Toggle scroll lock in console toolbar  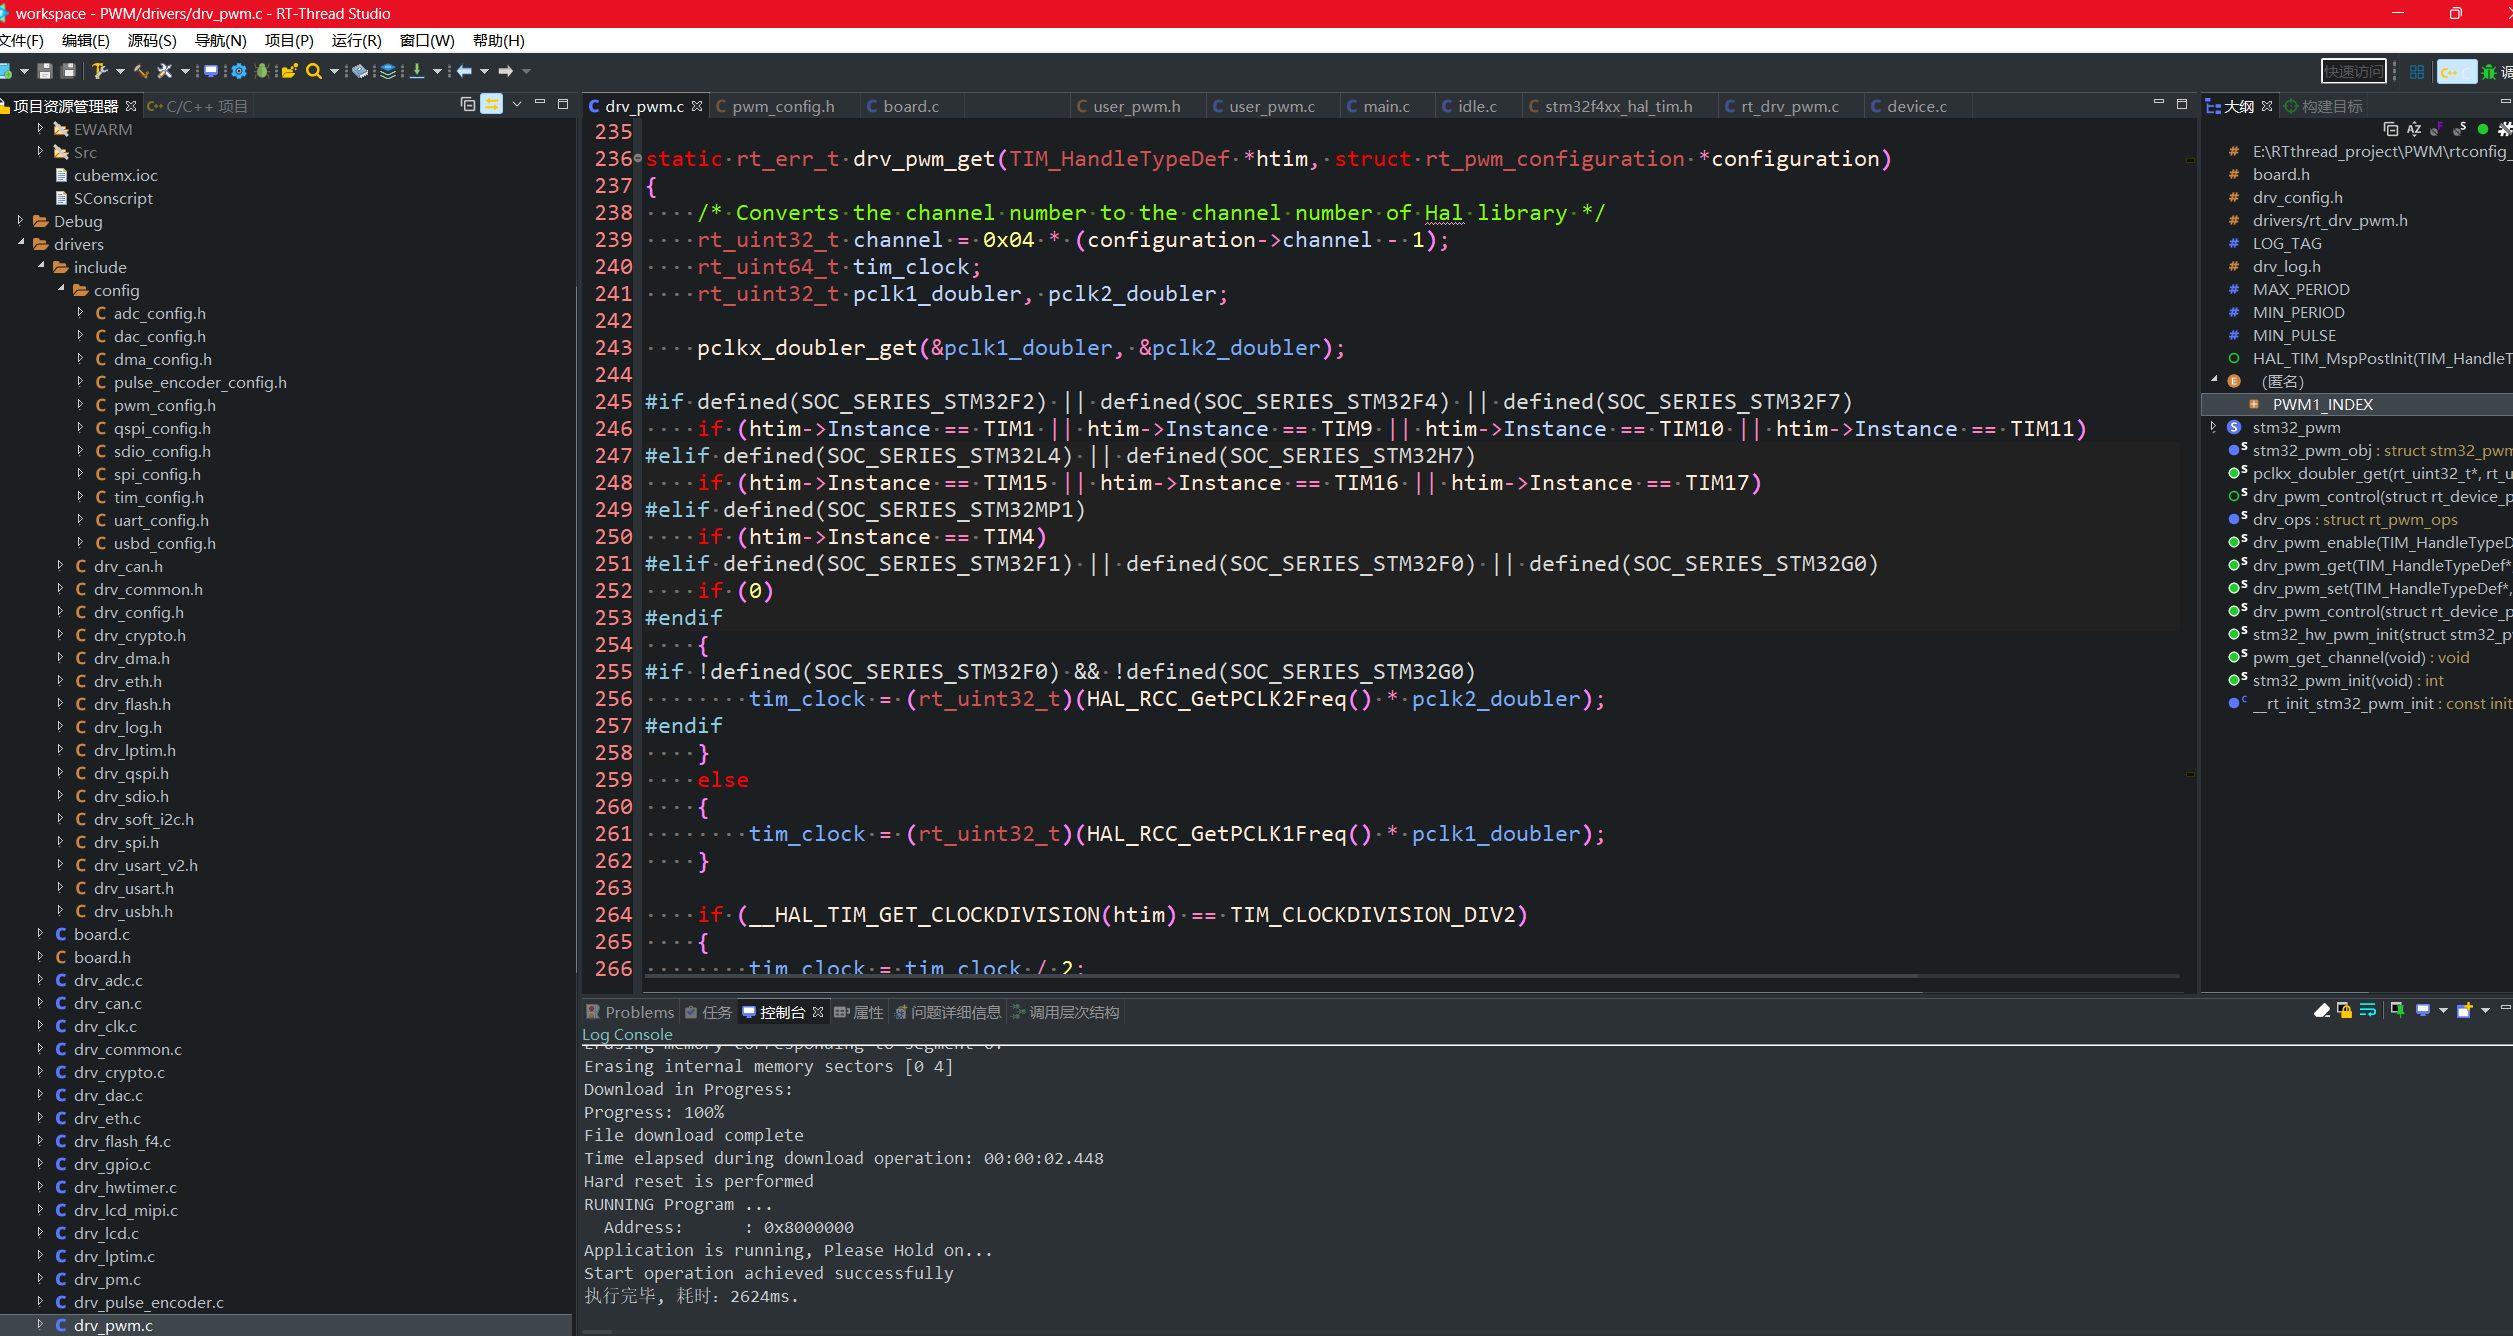point(2345,1011)
